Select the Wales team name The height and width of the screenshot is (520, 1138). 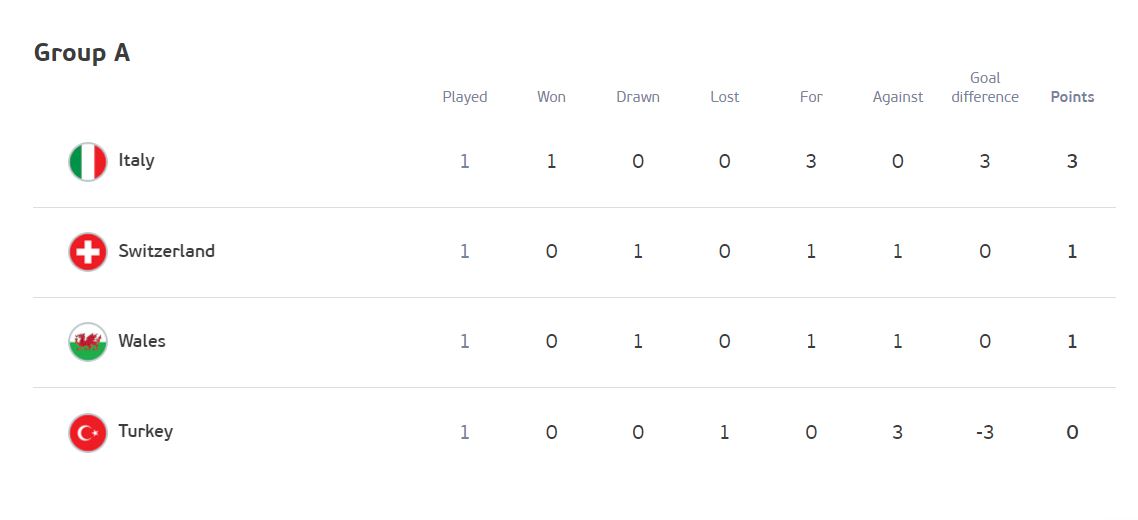(x=142, y=341)
